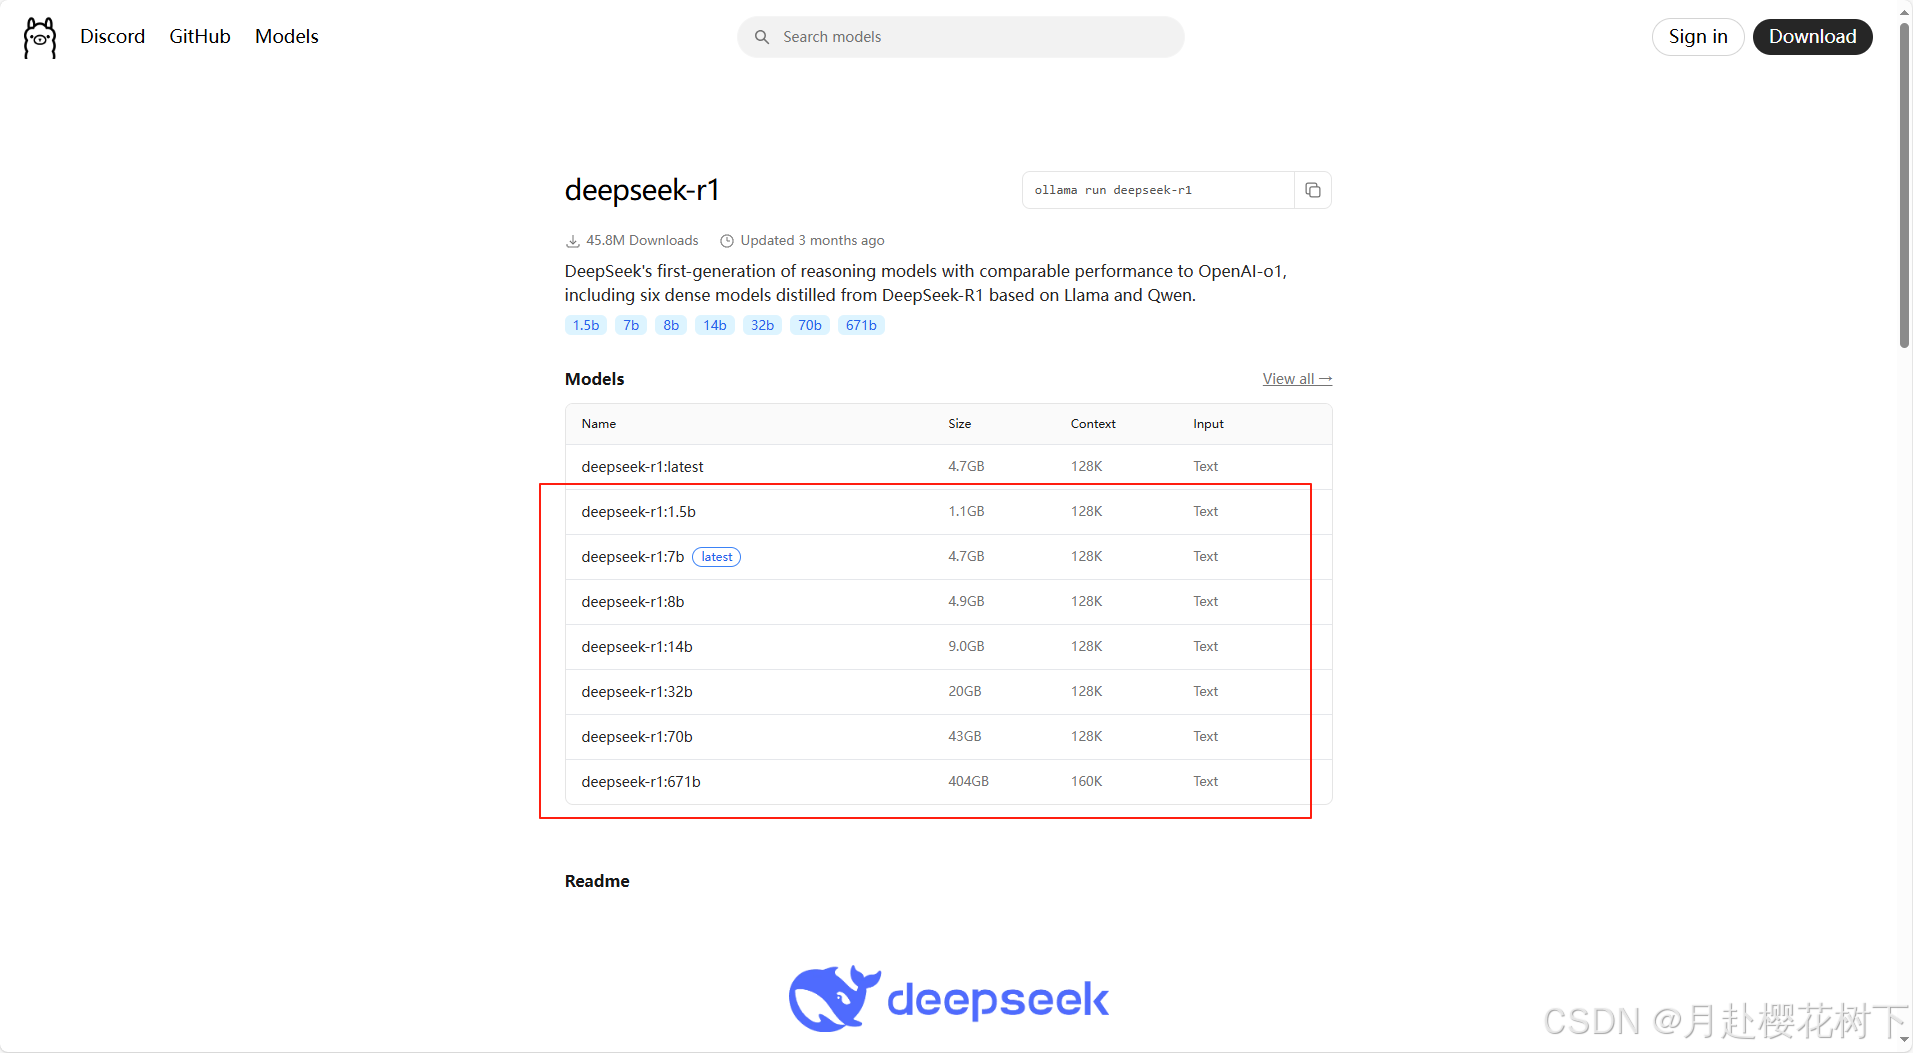Open the Models page
Image resolution: width=1913 pixels, height=1053 pixels.
click(x=287, y=36)
